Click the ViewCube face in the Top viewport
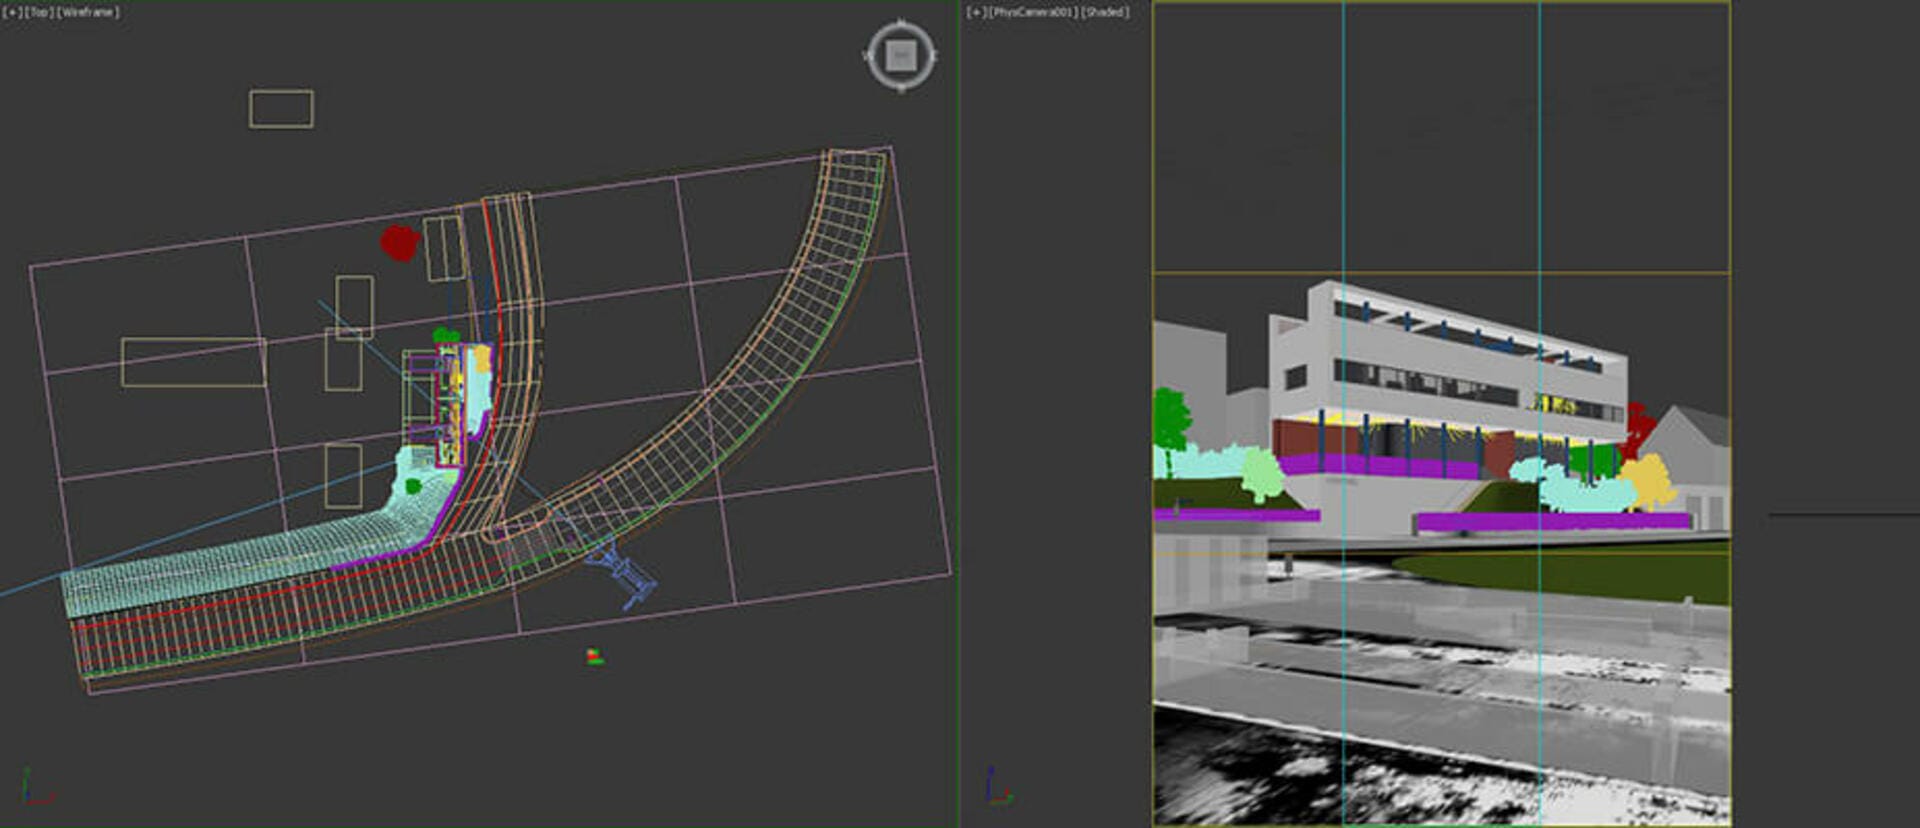 click(x=901, y=56)
